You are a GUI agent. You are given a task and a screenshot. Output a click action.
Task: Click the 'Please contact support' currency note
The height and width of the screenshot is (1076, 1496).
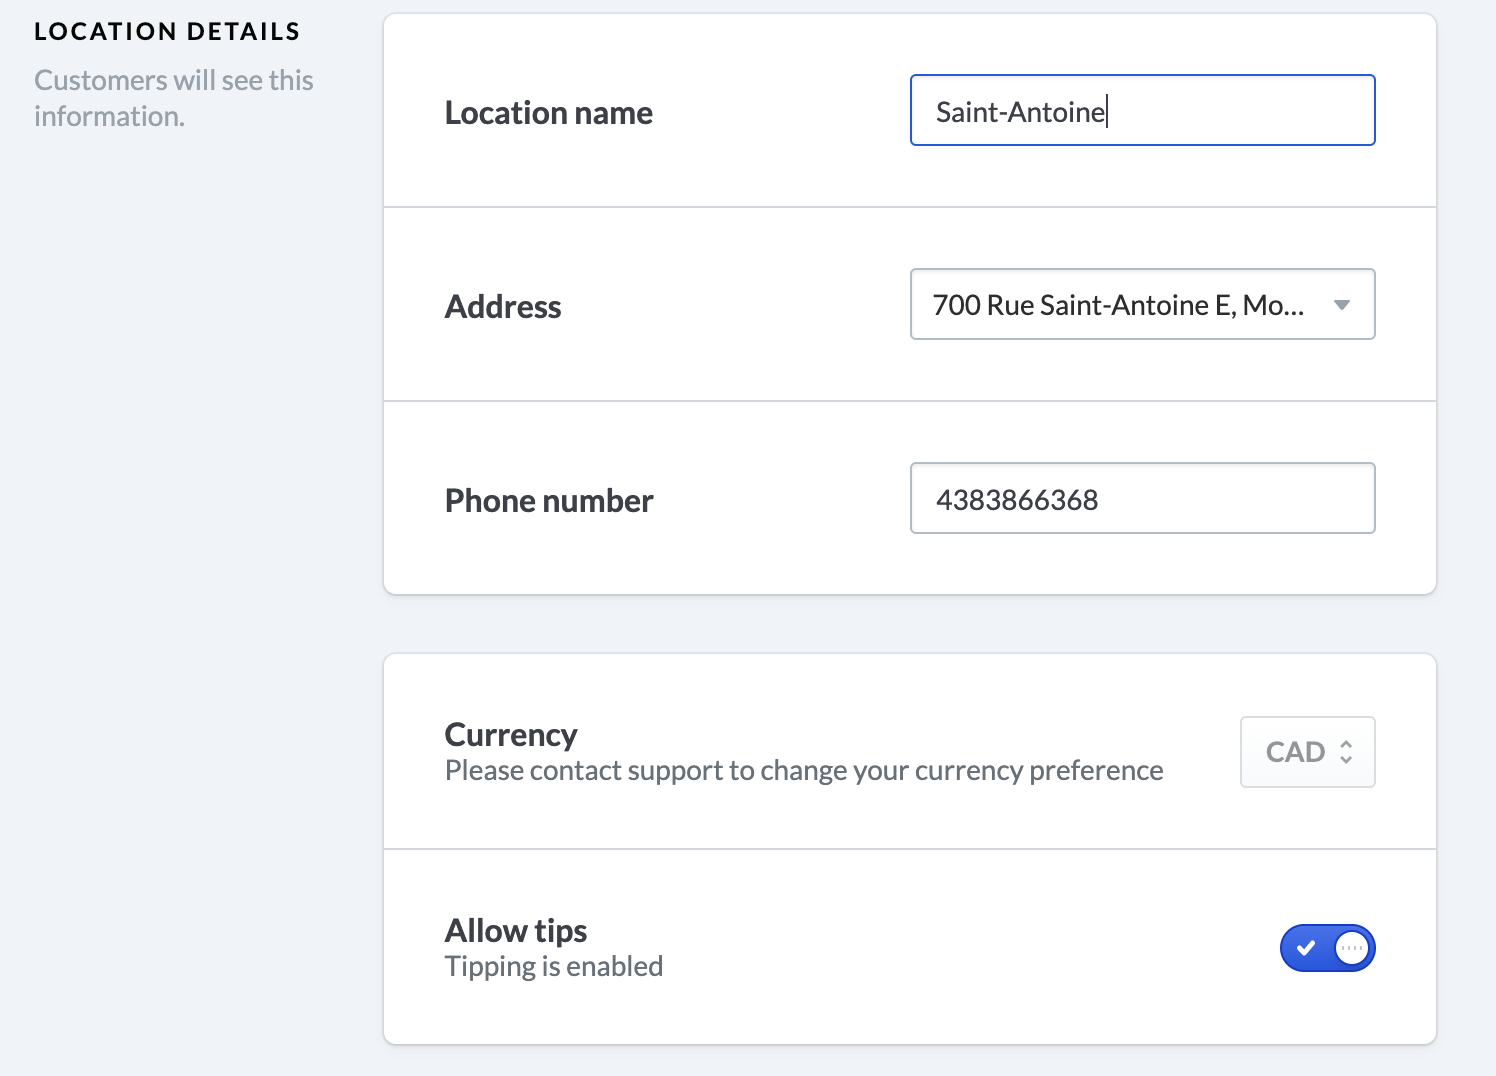tap(803, 771)
